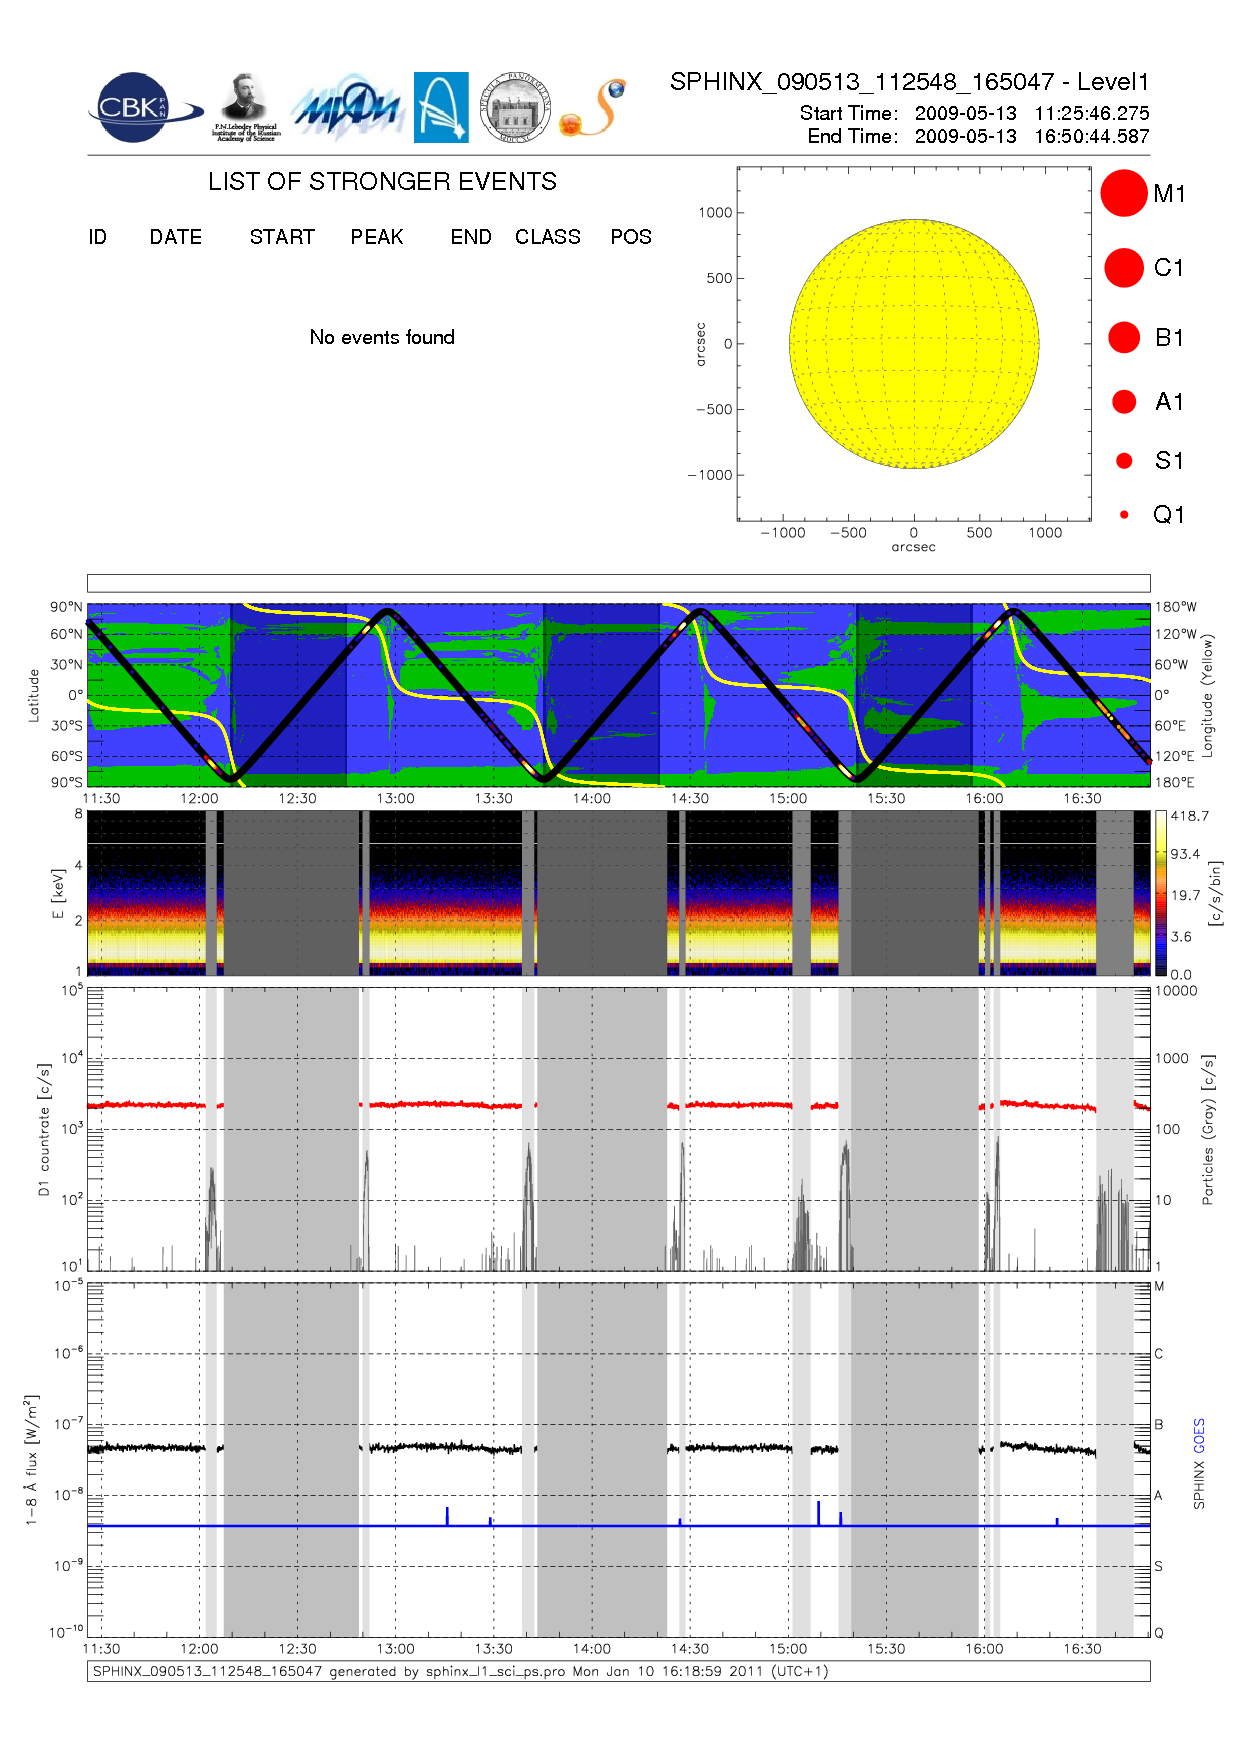Click the blue MIFI script logo
1240x1754 pixels.
[x=347, y=108]
